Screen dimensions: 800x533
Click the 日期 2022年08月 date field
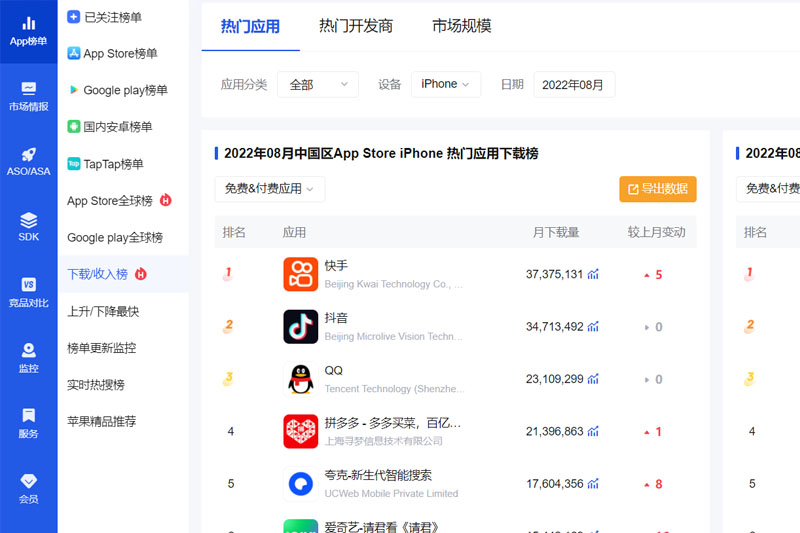pyautogui.click(x=574, y=85)
